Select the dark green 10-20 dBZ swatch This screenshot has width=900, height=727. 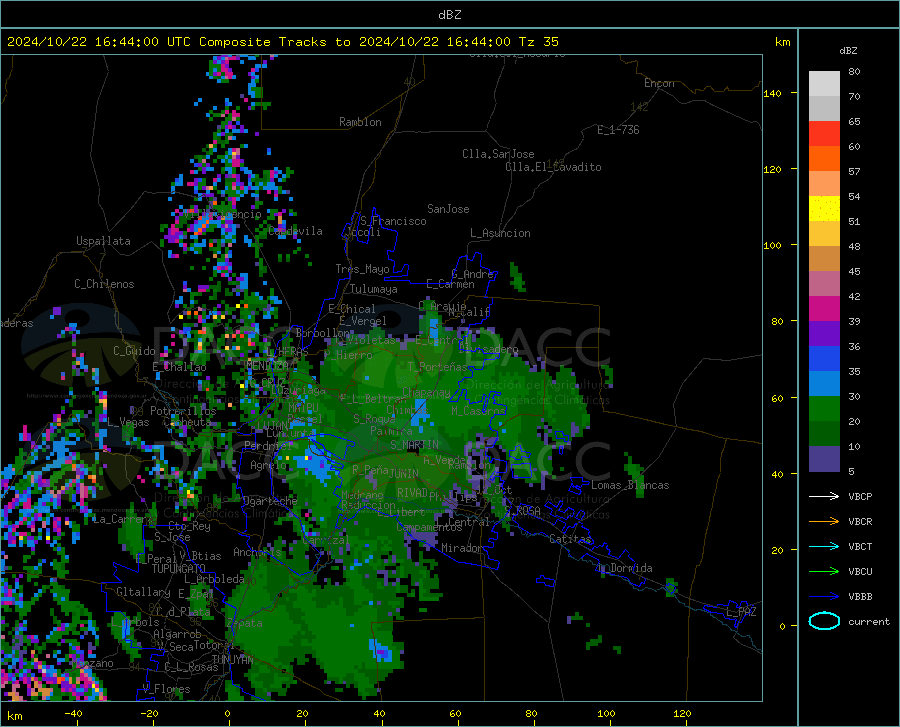click(x=824, y=434)
